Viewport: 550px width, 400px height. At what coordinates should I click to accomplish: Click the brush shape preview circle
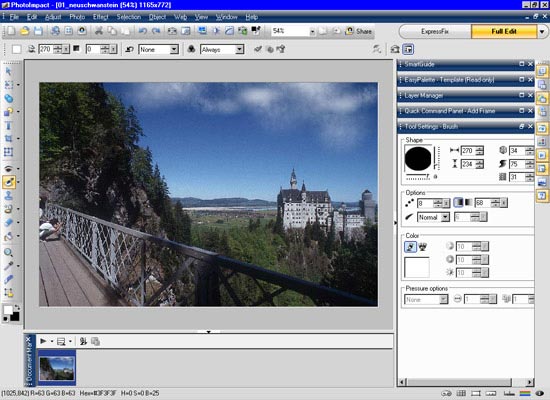[x=418, y=159]
